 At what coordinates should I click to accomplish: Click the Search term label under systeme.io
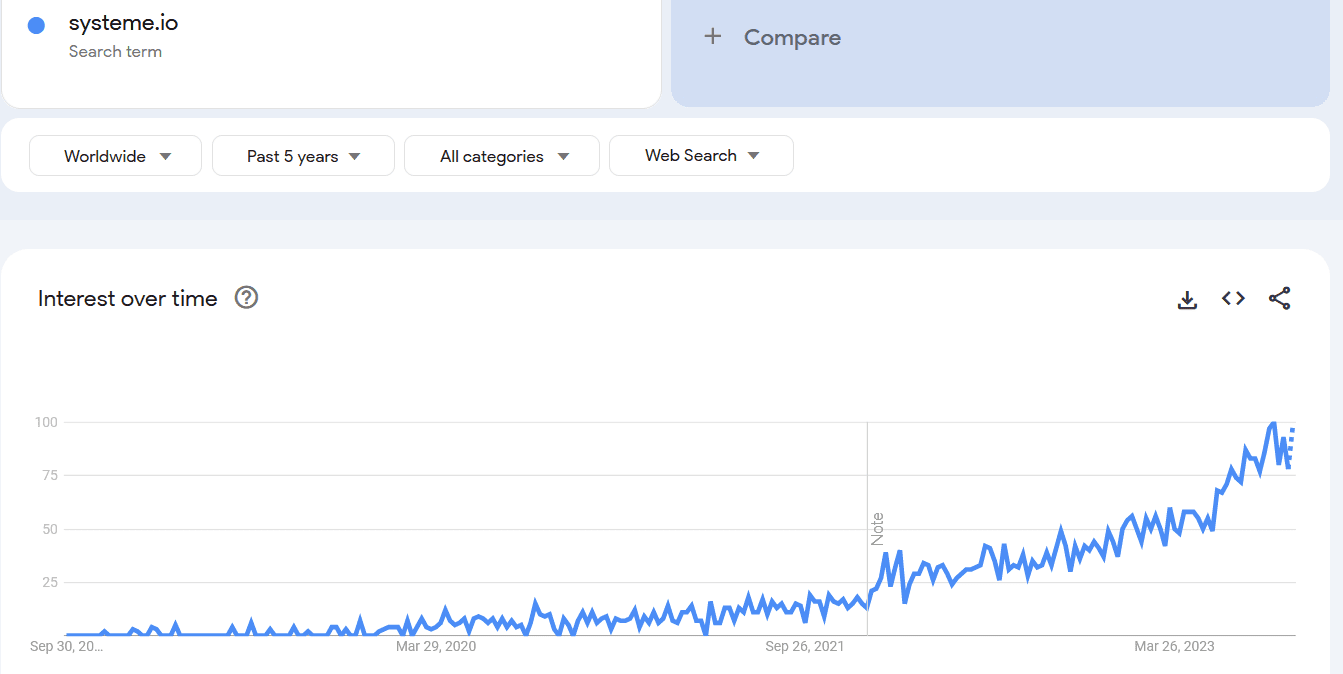pyautogui.click(x=115, y=52)
